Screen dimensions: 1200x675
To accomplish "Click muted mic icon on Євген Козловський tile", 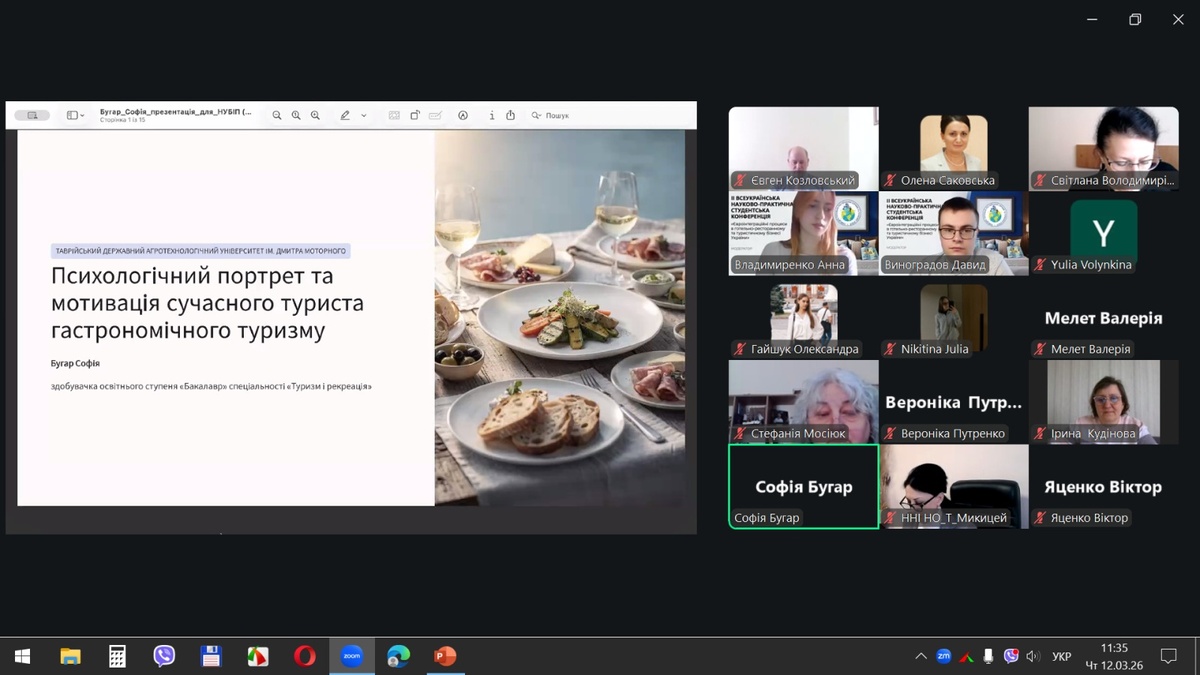I will (740, 181).
